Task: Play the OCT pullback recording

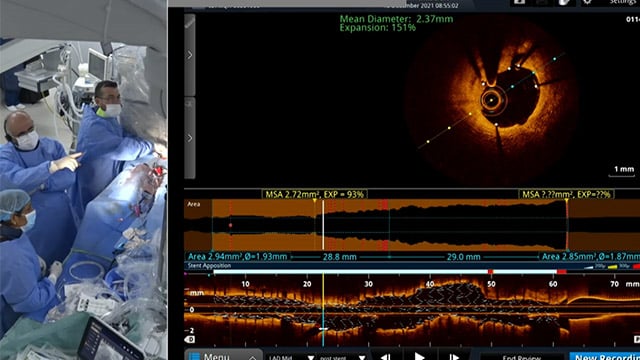Action: tap(419, 356)
